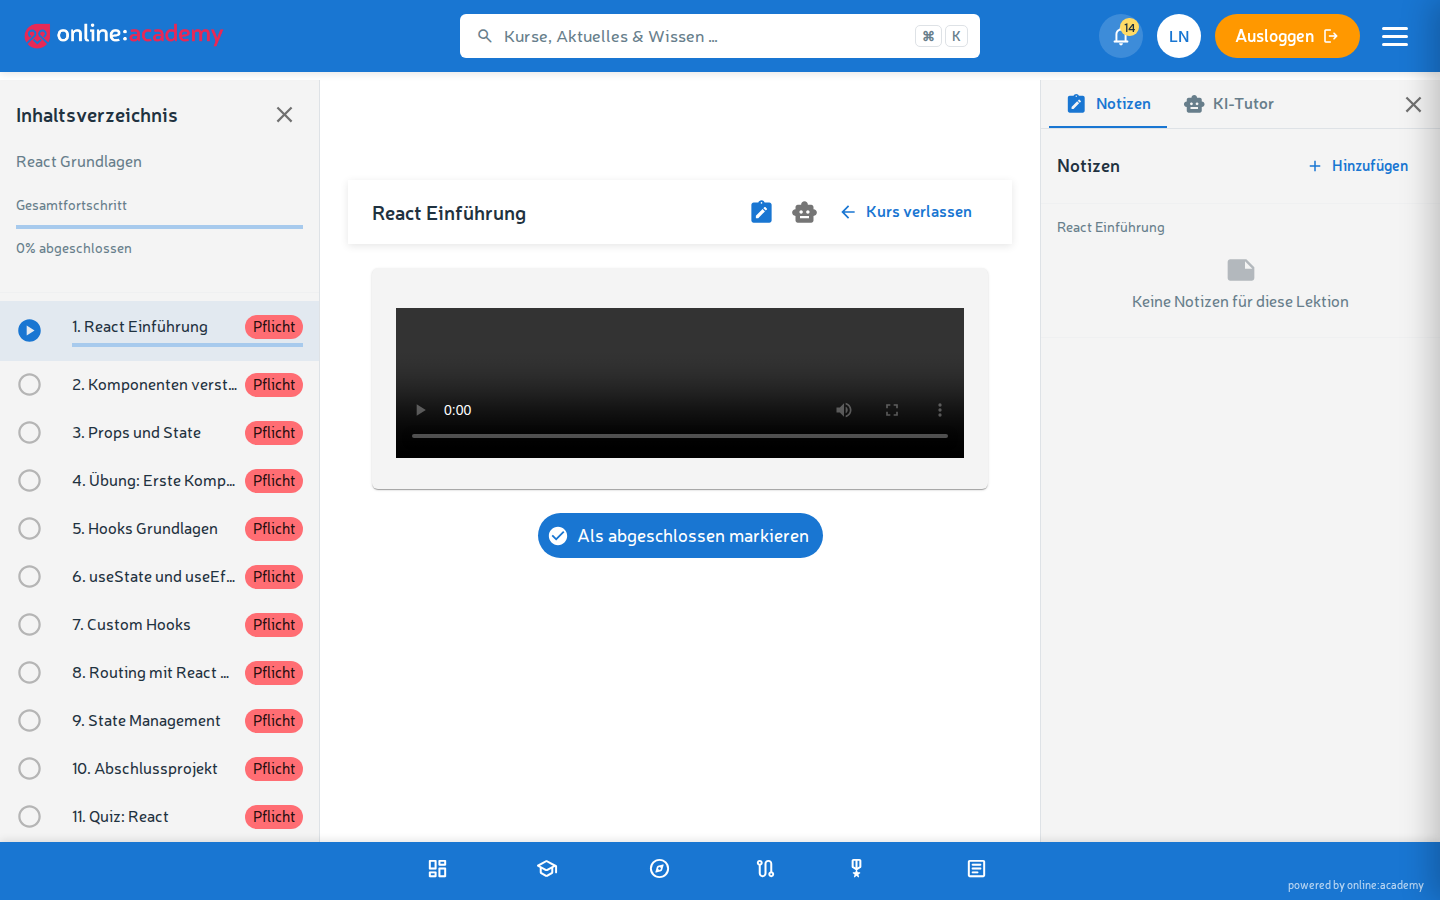Image resolution: width=1440 pixels, height=900 pixels.
Task: Open lesson 3. Props und State
Action: coord(160,433)
